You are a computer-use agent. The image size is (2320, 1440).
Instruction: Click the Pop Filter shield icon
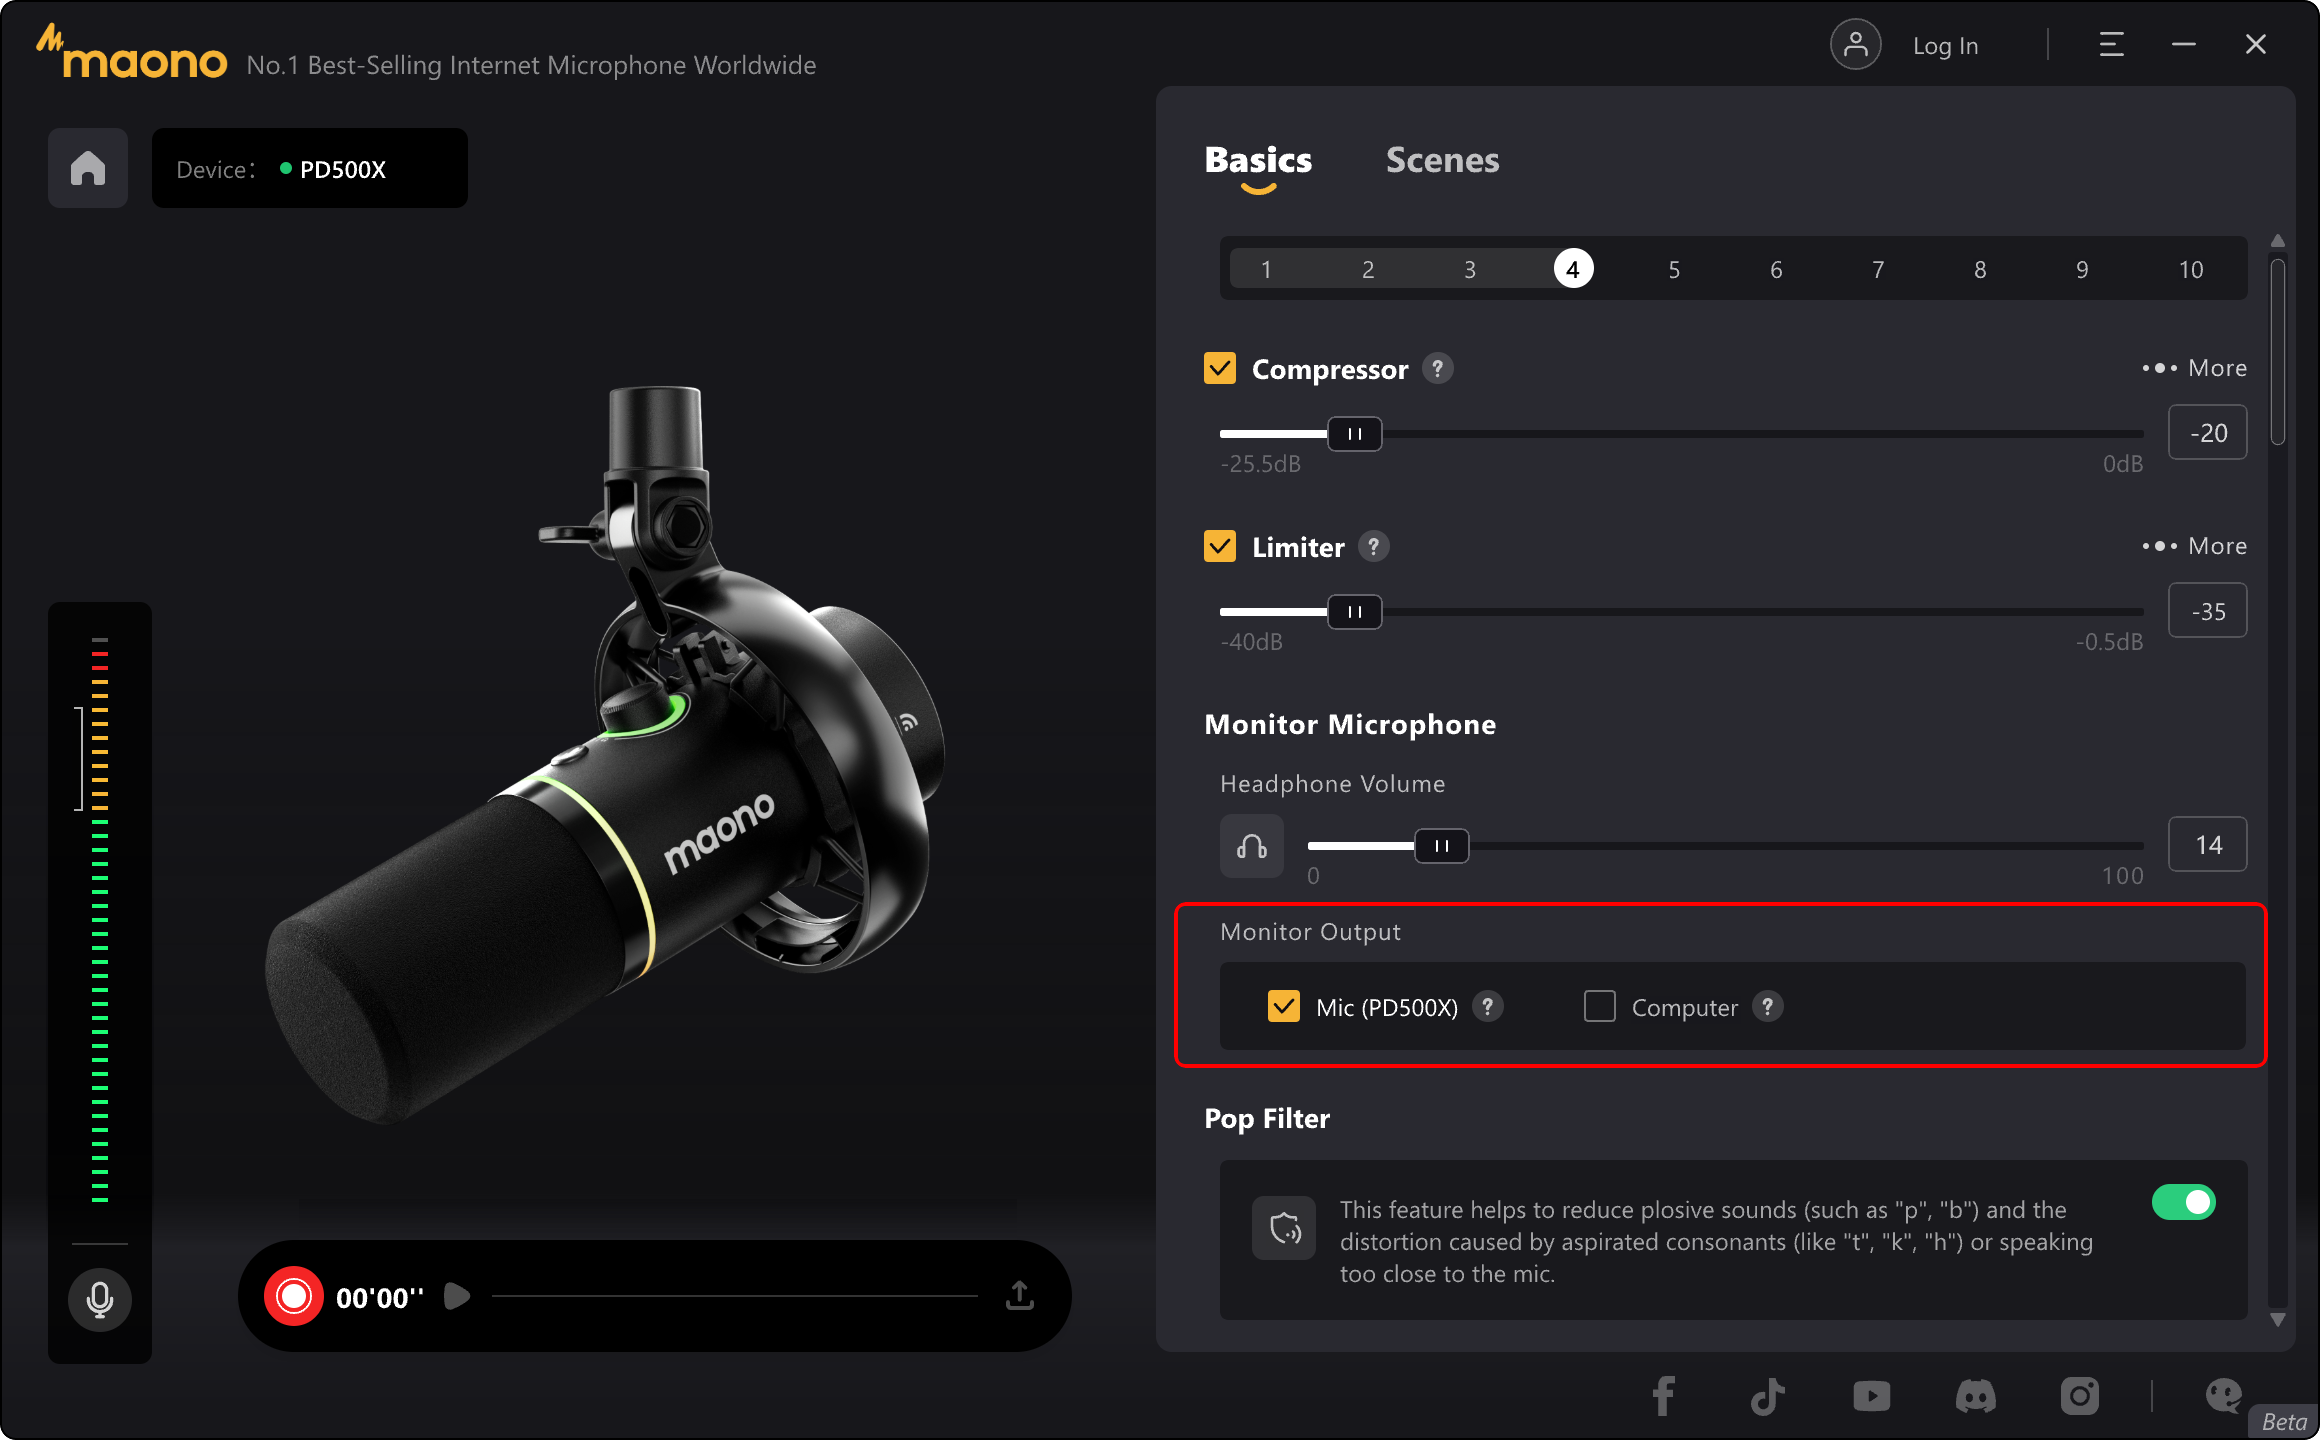[x=1284, y=1227]
